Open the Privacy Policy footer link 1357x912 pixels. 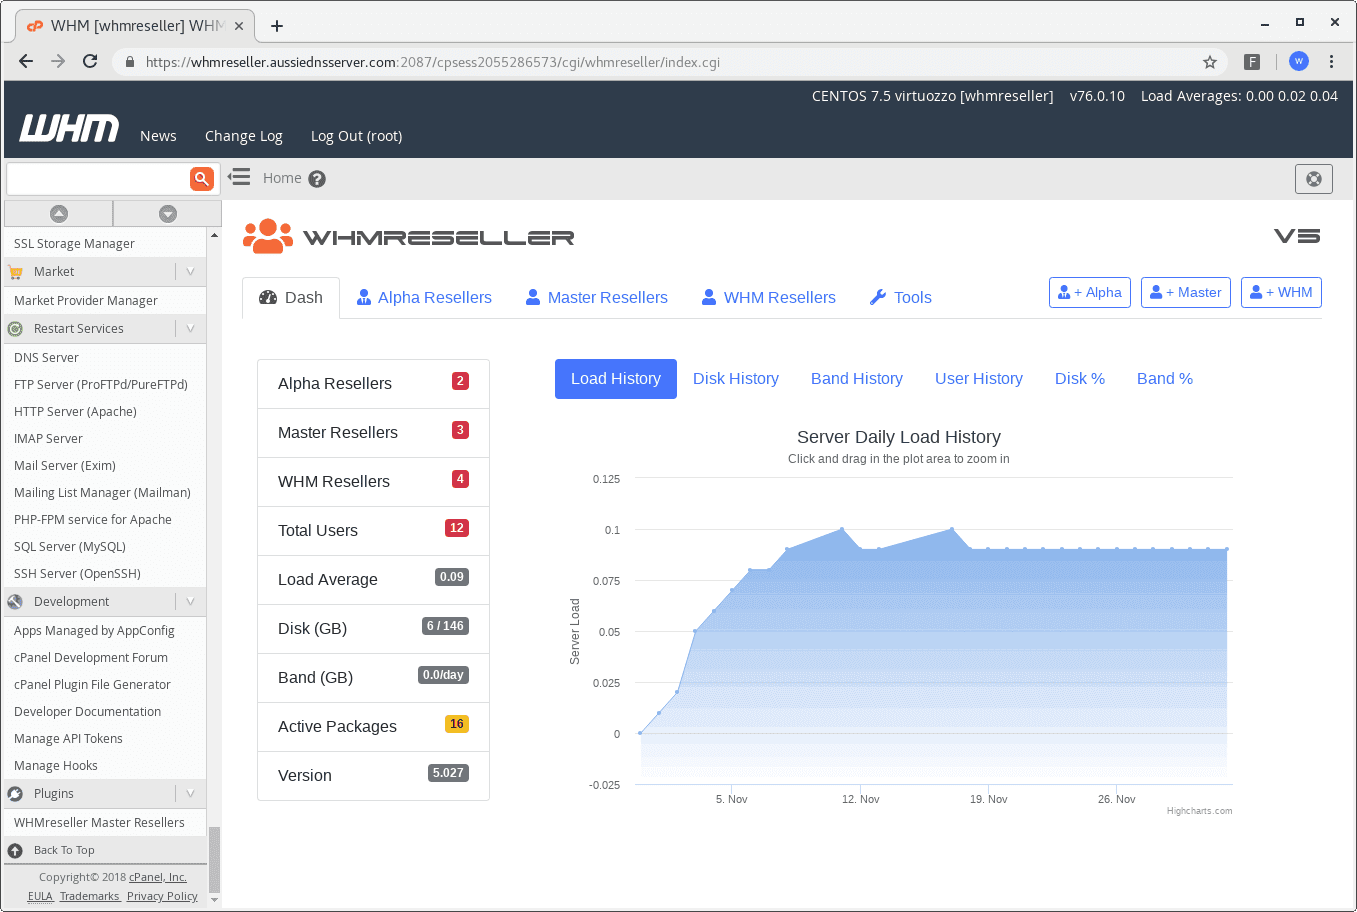(162, 896)
